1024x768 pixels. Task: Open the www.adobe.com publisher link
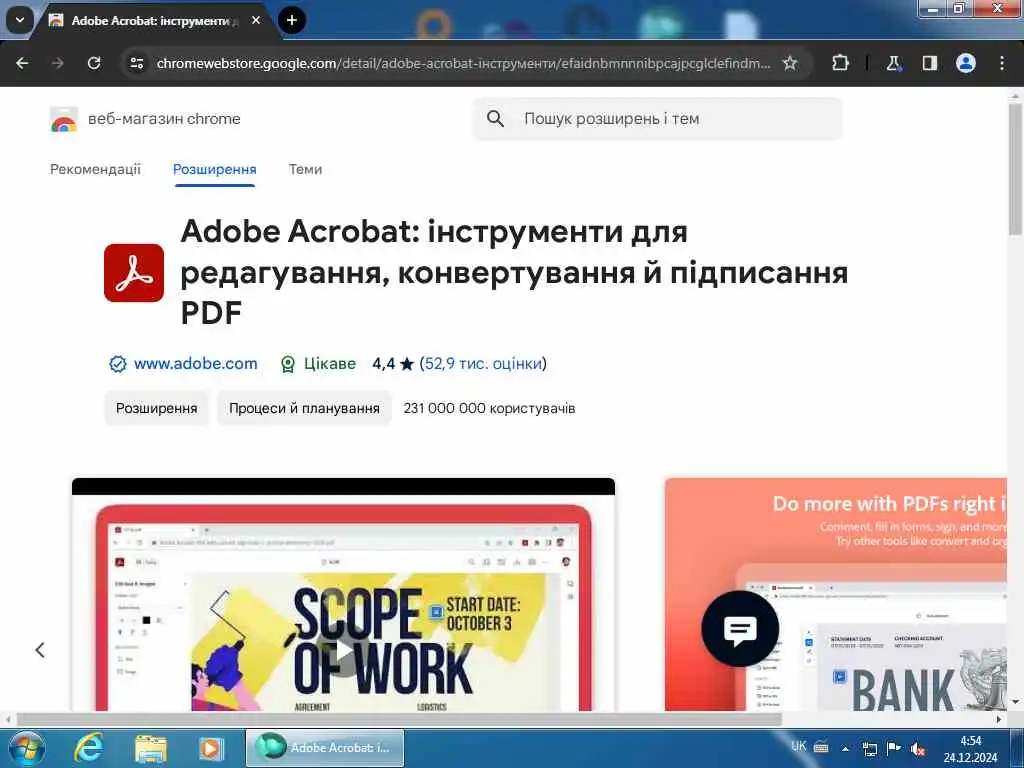tap(195, 363)
